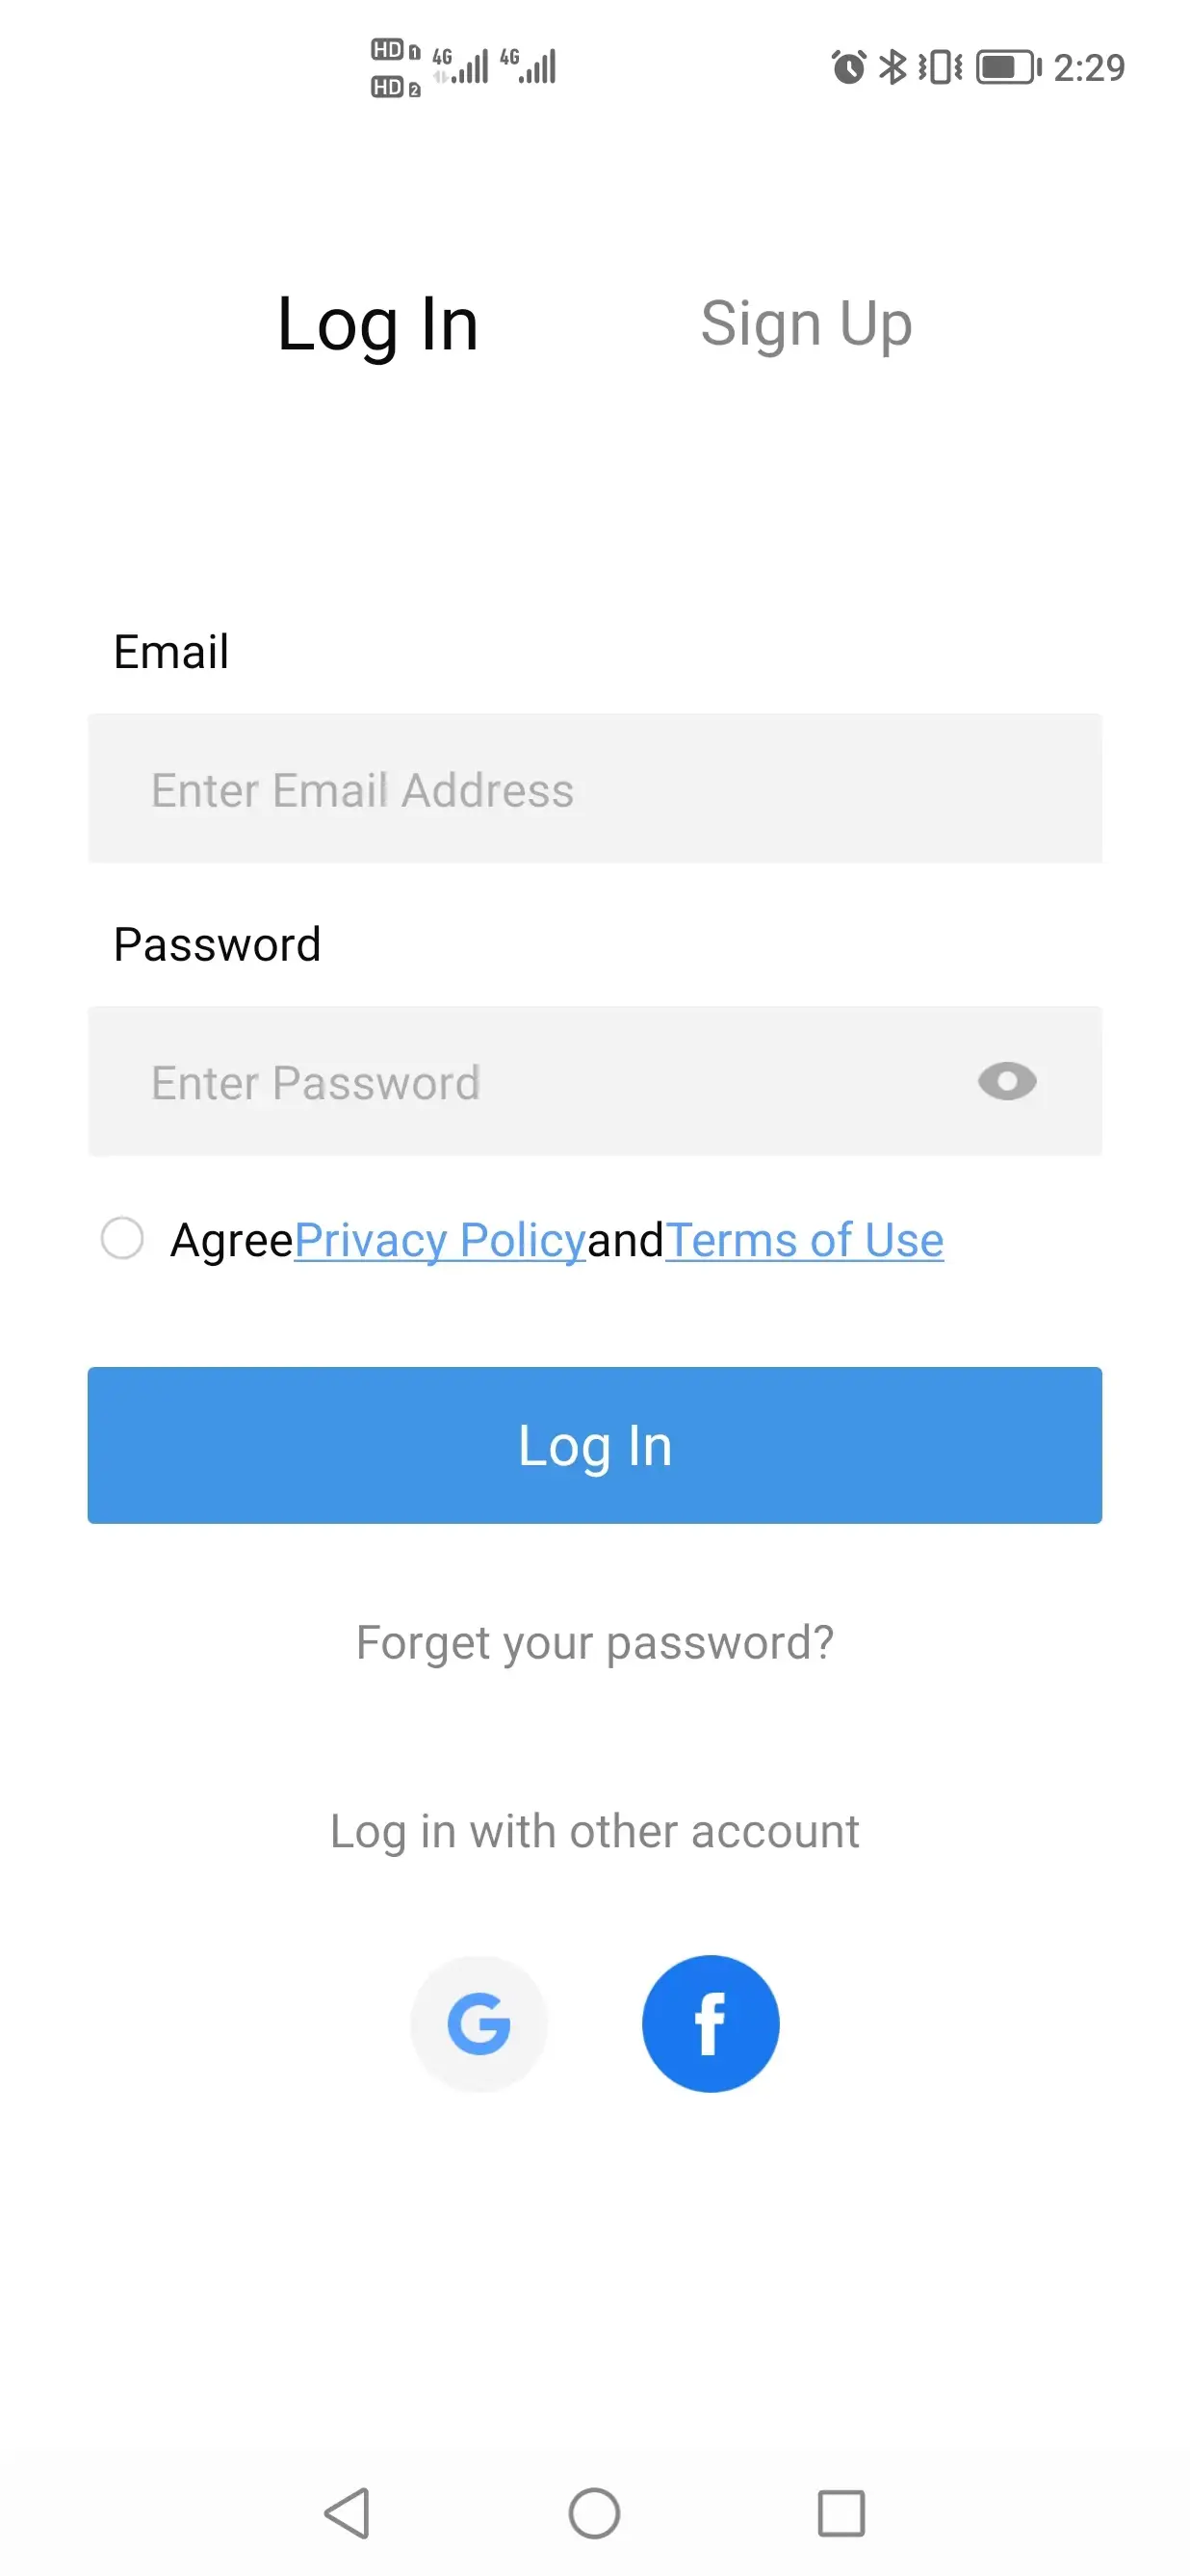Open the Terms of Use link

click(804, 1240)
